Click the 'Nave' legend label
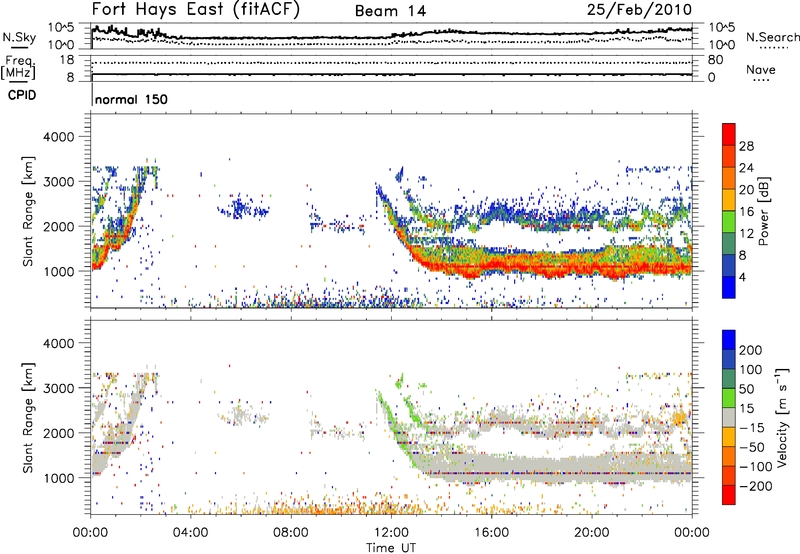 click(x=761, y=70)
